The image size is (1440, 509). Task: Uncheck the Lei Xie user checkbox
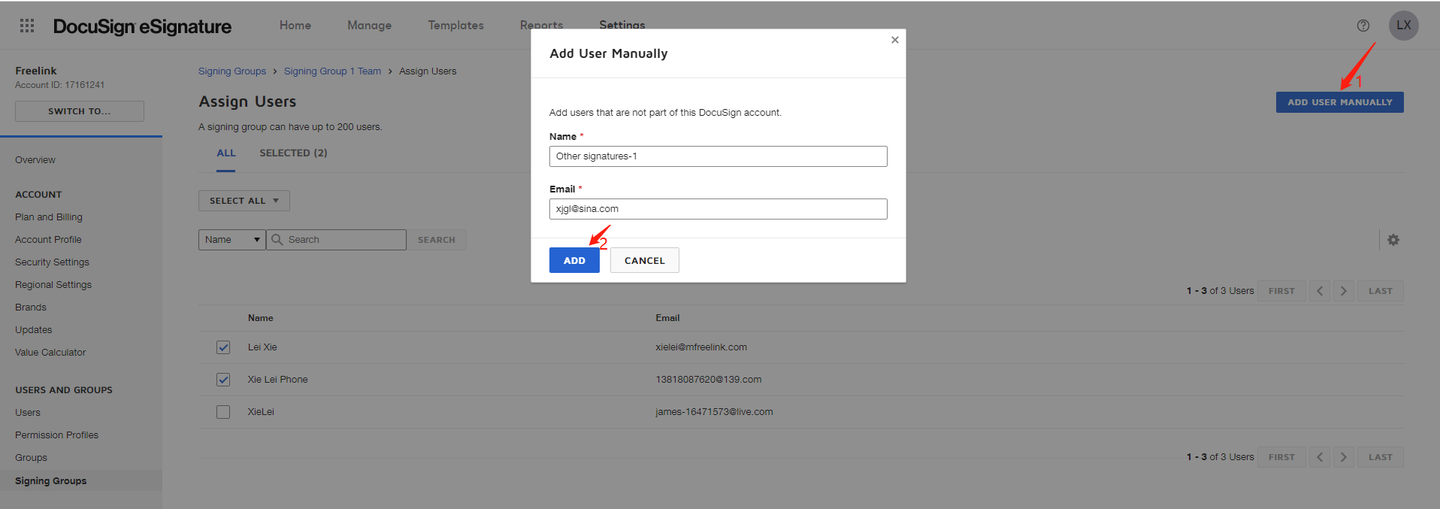(223, 347)
